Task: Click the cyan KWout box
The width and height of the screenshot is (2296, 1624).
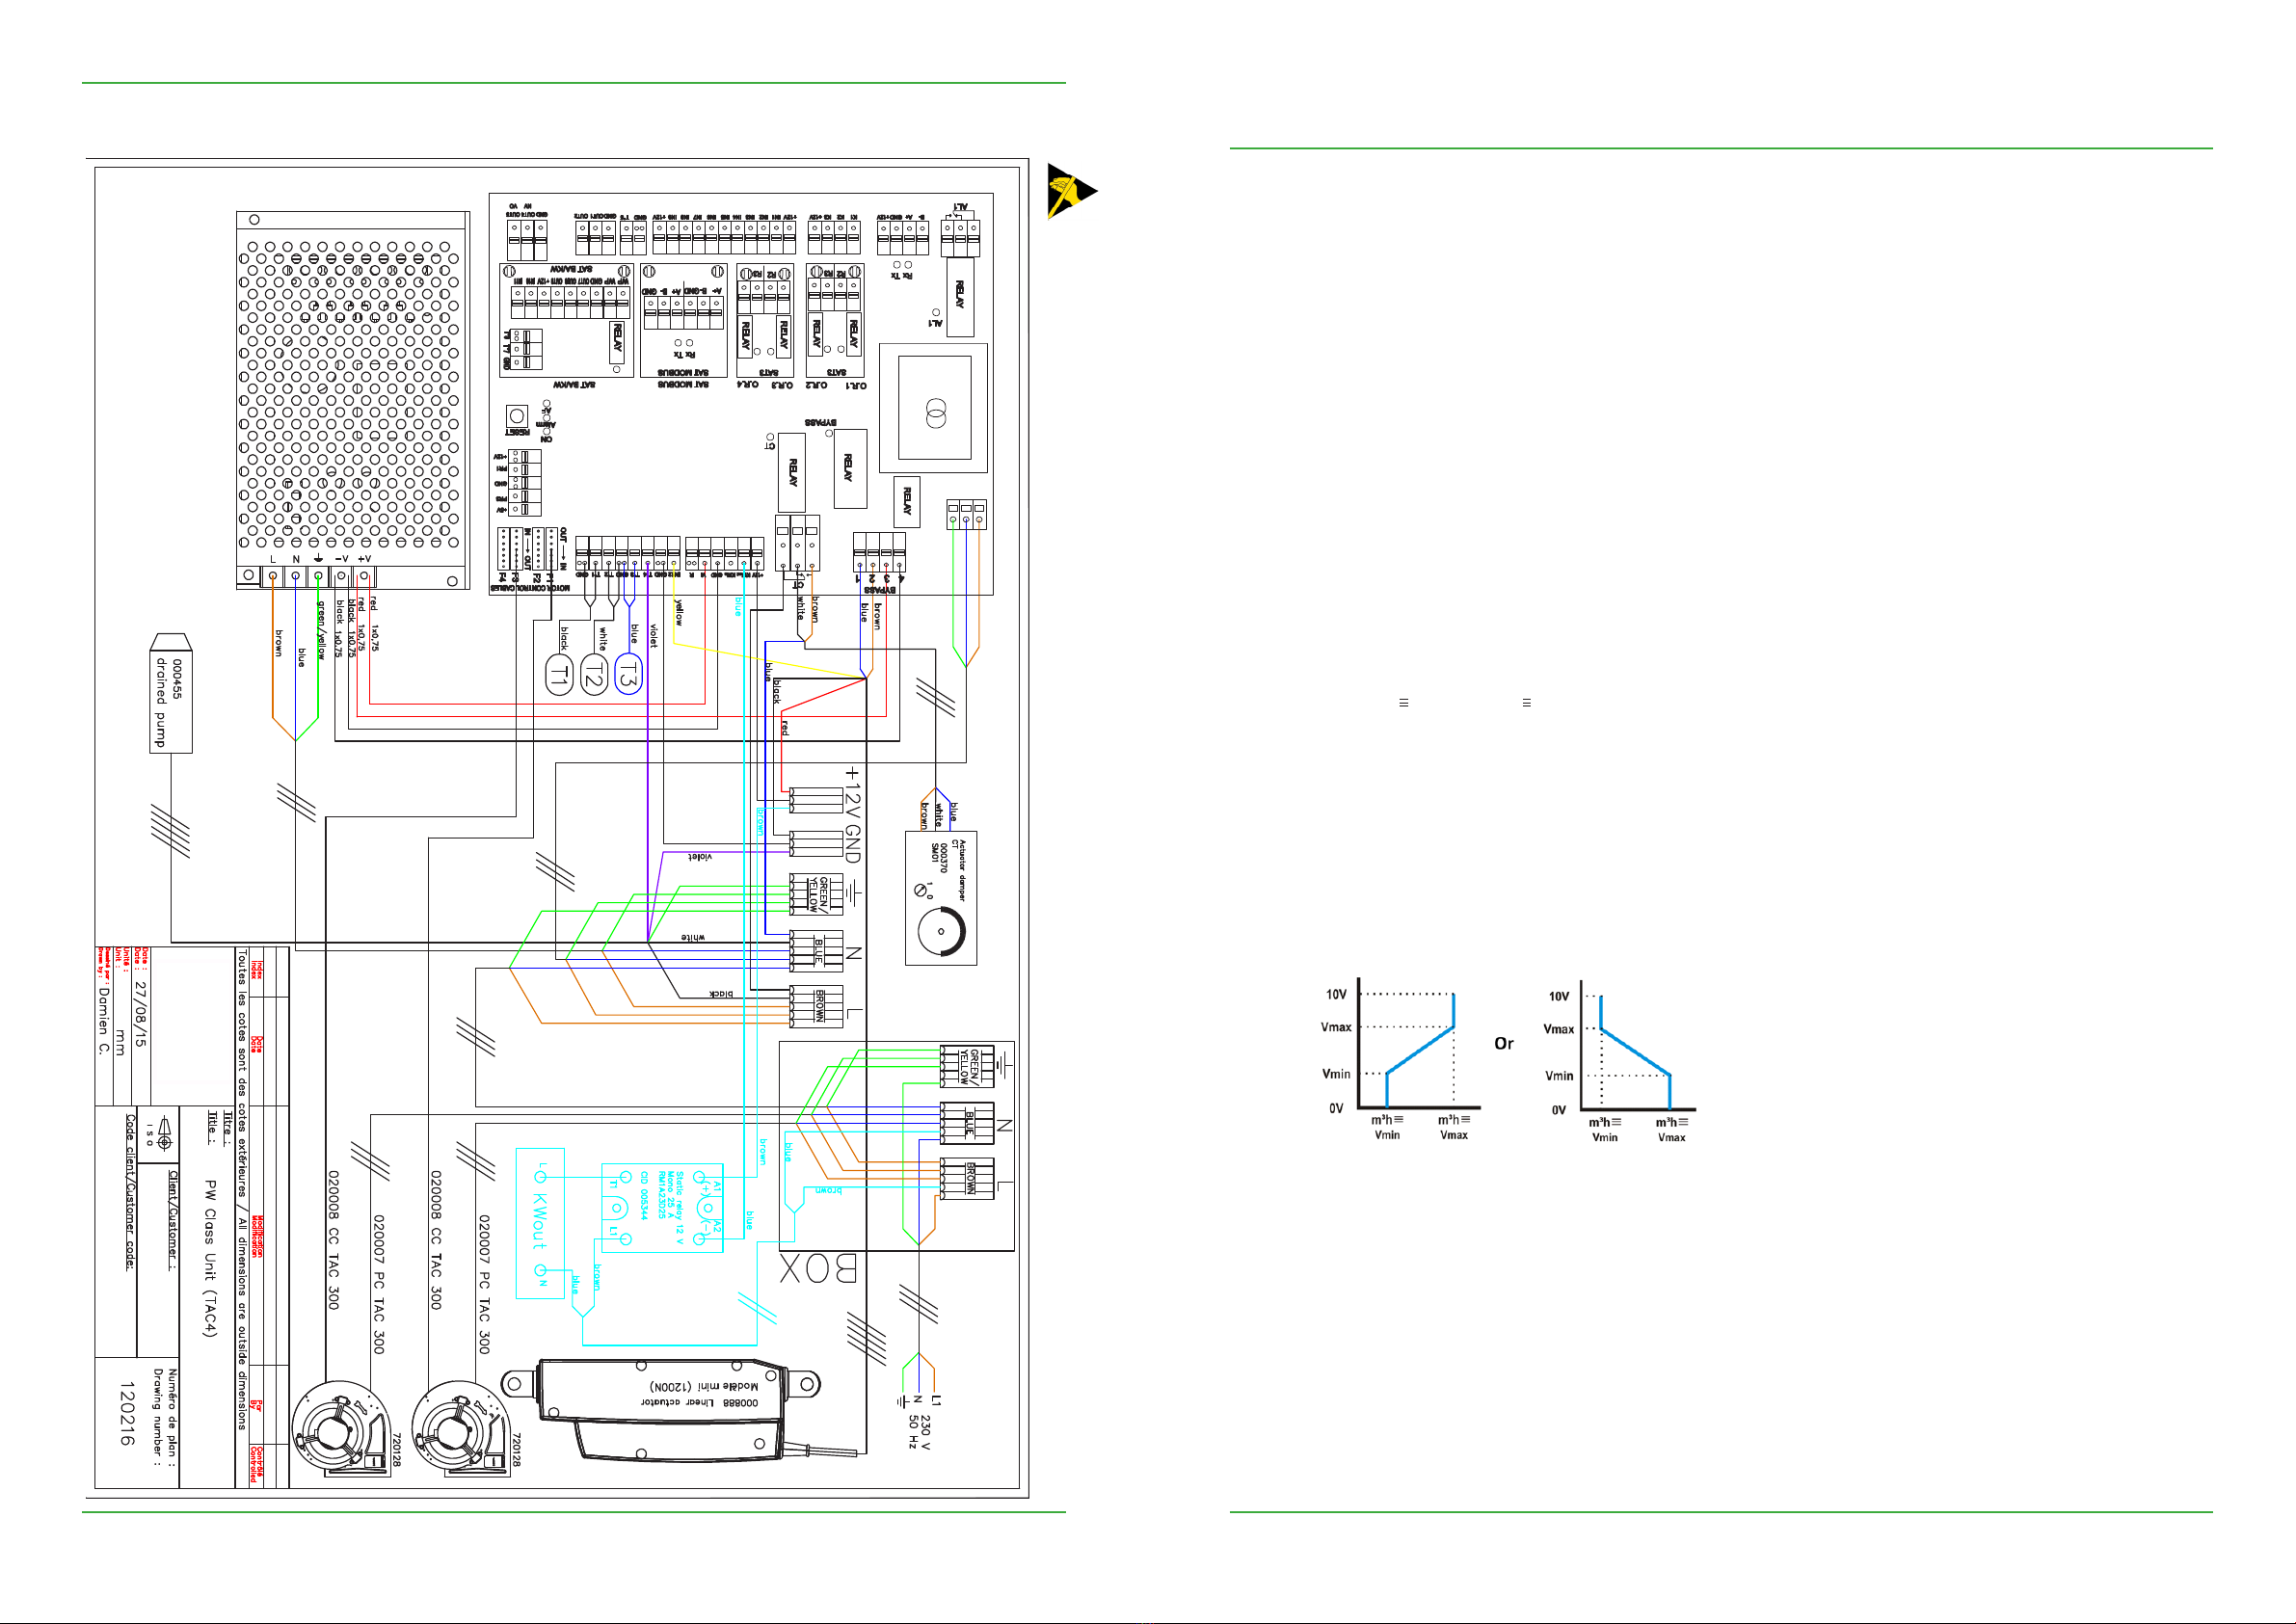Action: [540, 1223]
